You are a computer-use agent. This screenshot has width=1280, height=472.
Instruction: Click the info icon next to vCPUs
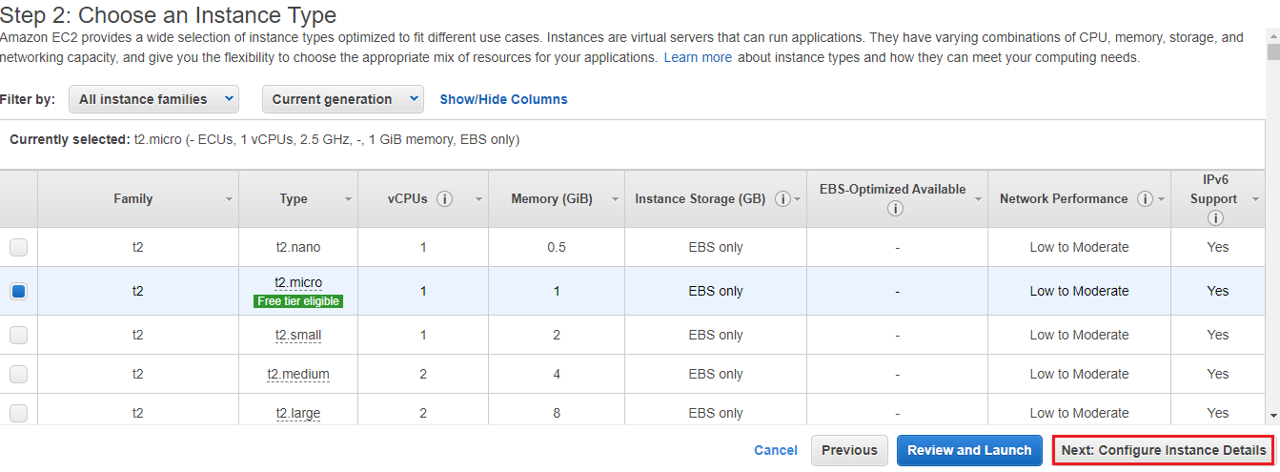[x=445, y=199]
